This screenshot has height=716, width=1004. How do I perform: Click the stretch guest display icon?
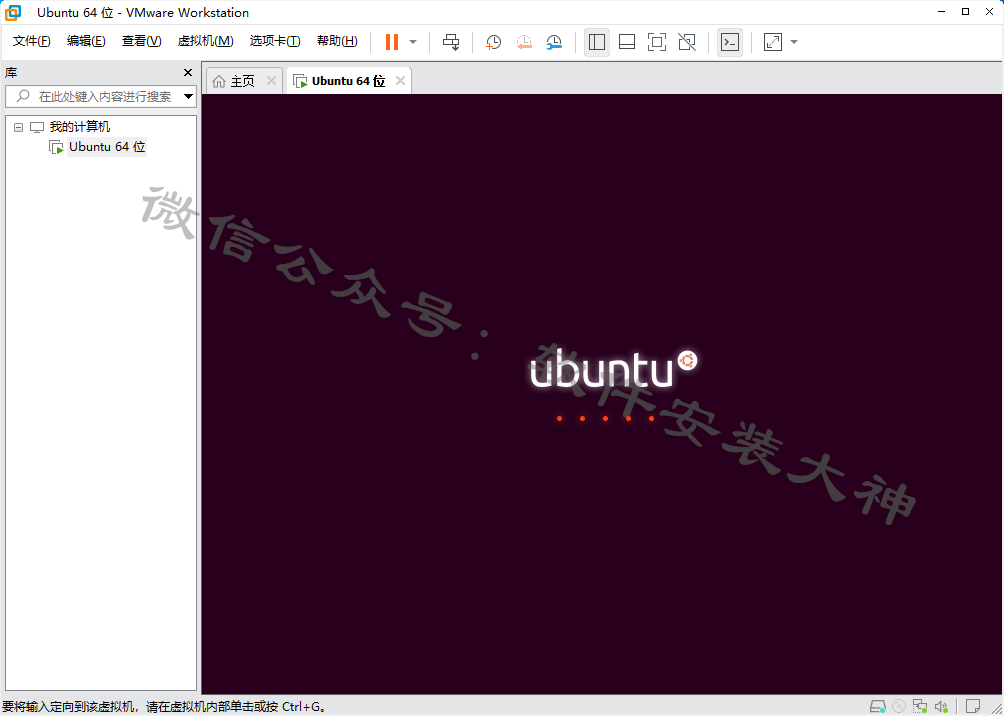(x=773, y=42)
